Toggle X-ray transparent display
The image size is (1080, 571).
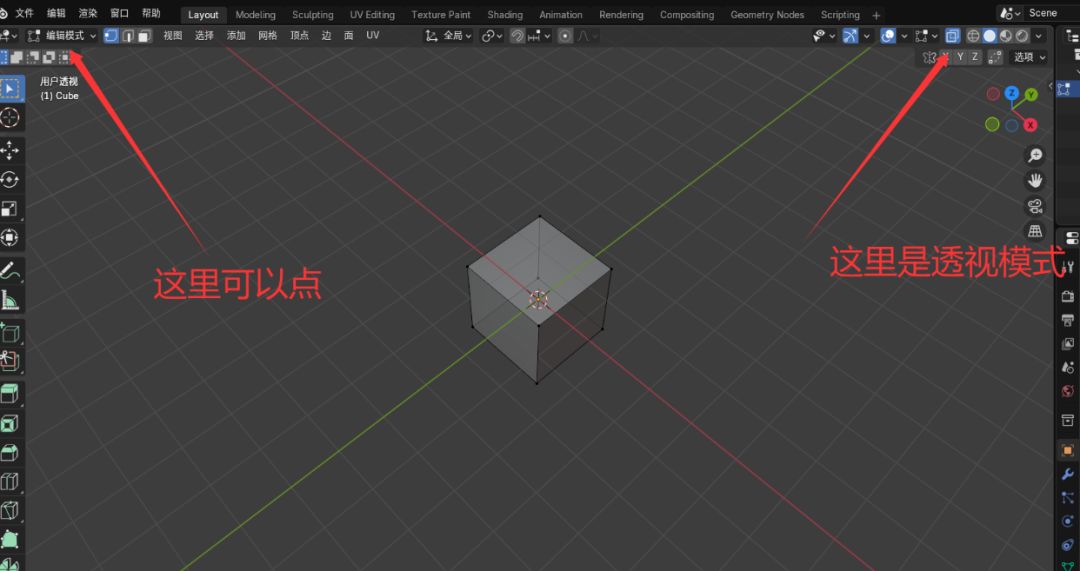click(x=952, y=36)
